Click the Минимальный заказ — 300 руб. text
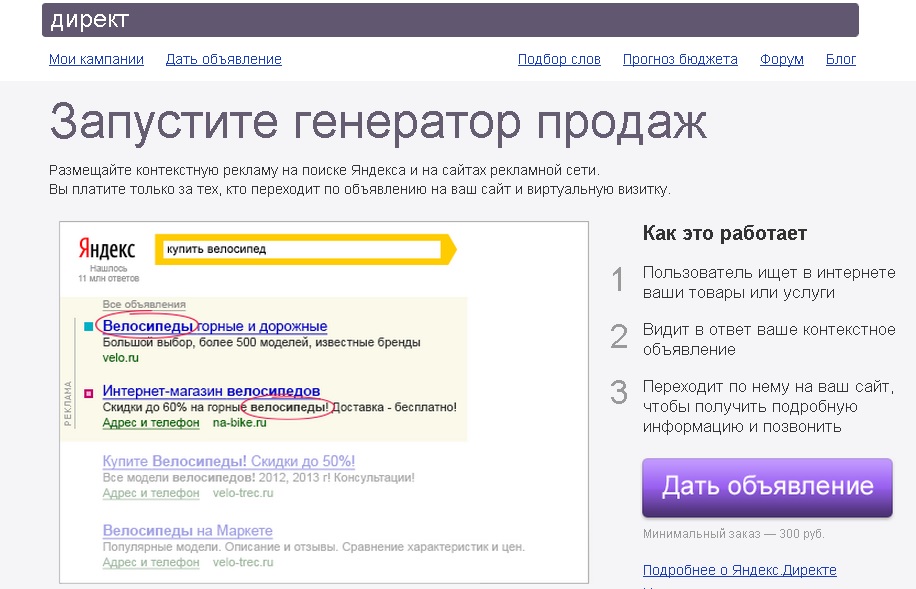This screenshot has height=589, width=916. (x=733, y=533)
